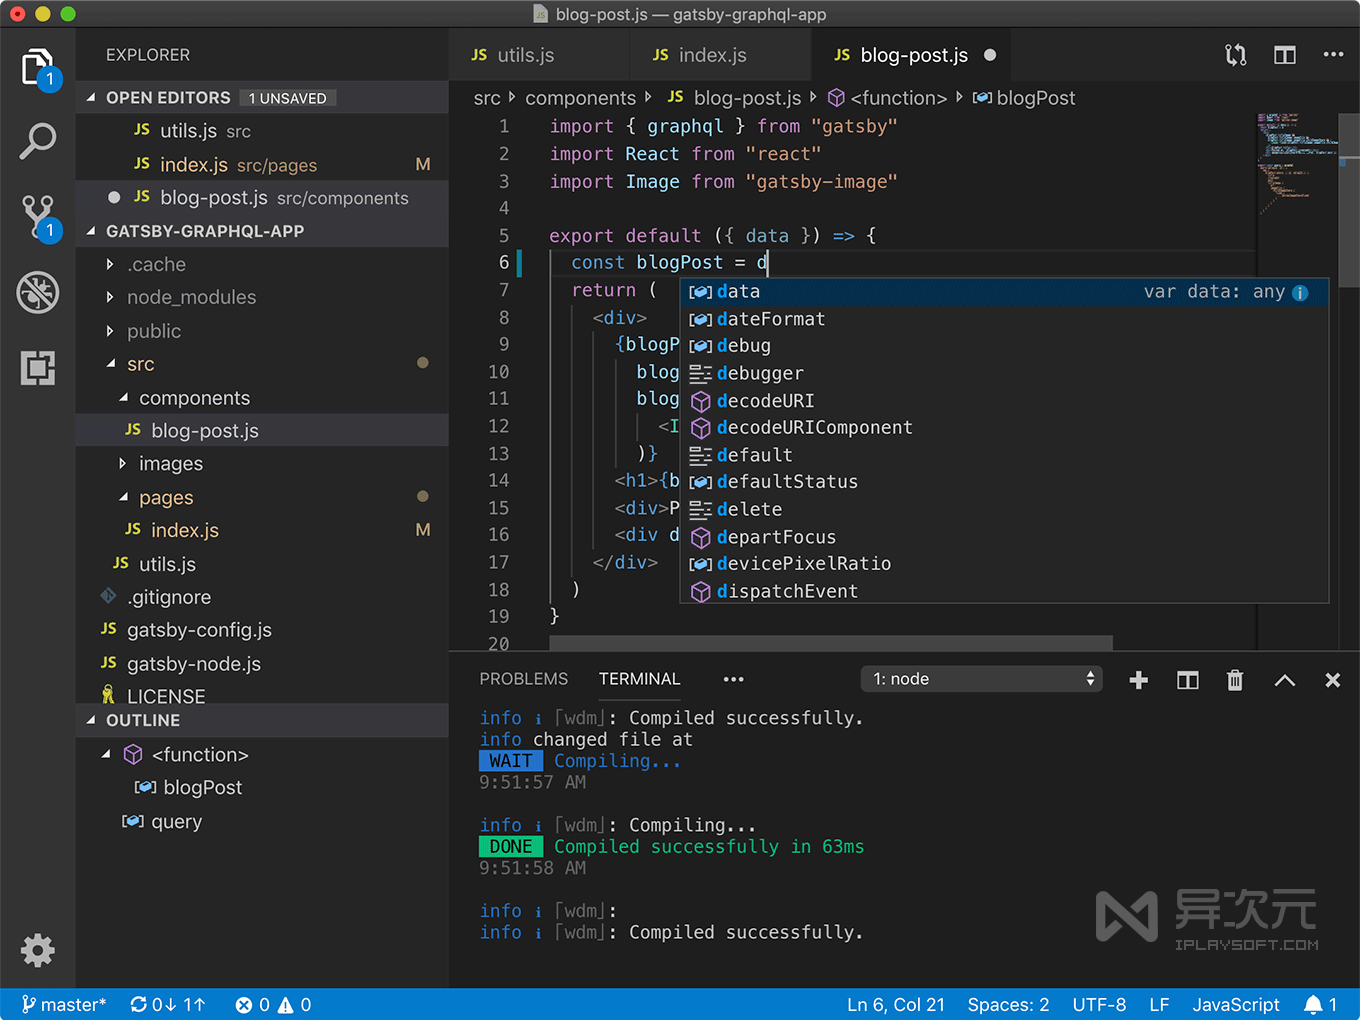Open the Search view in the activity bar
The height and width of the screenshot is (1020, 1360).
(x=38, y=141)
